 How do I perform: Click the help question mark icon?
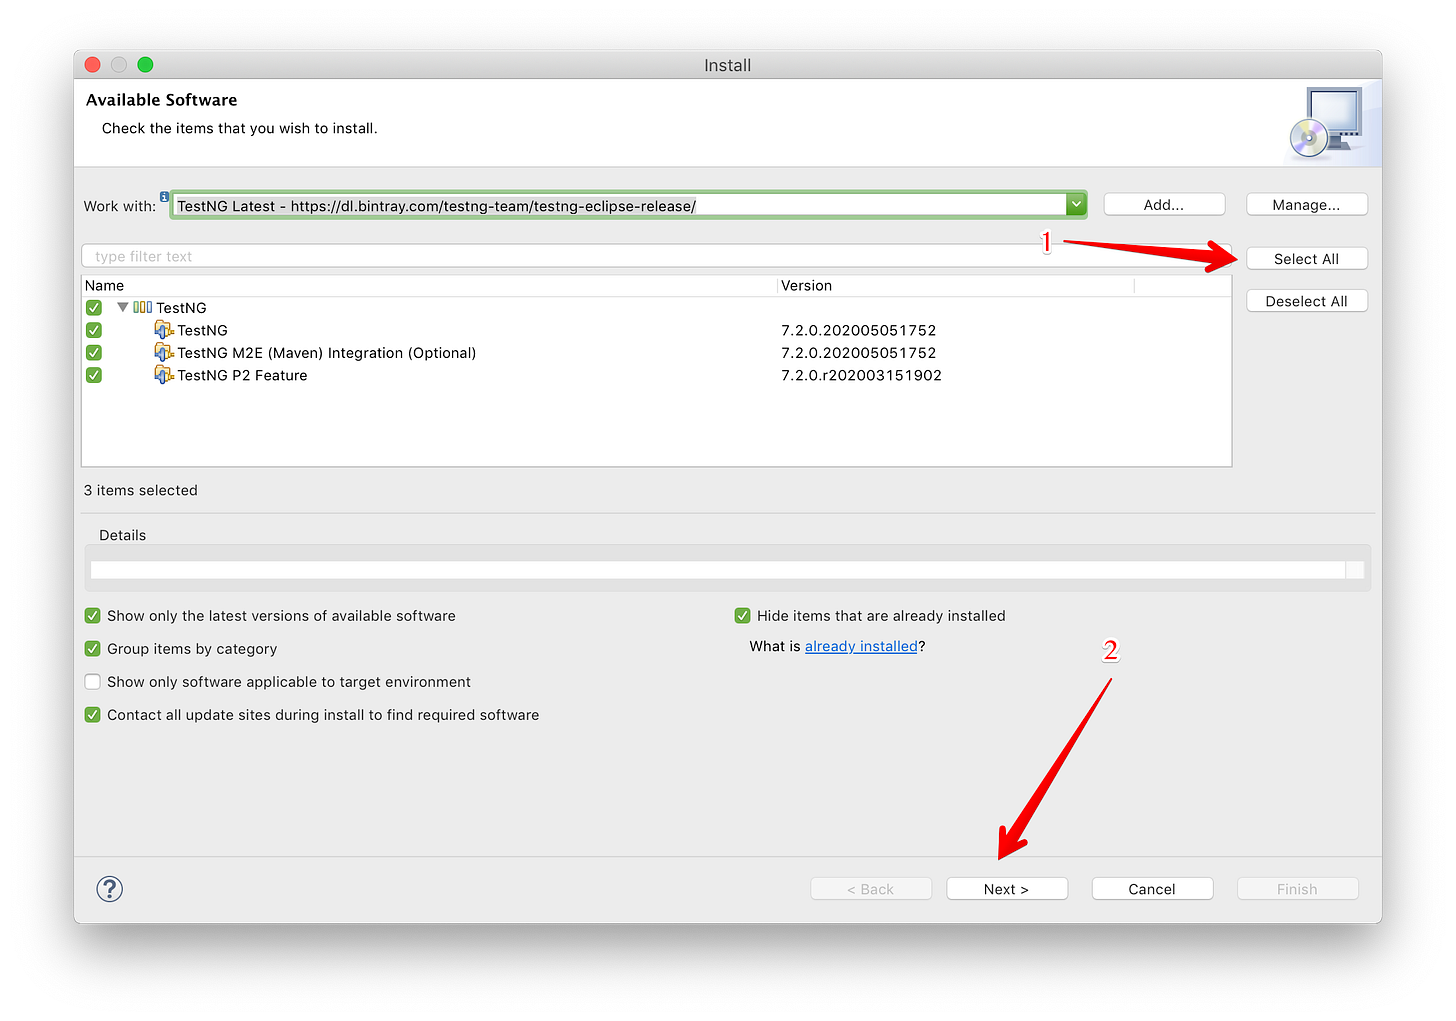tap(110, 888)
